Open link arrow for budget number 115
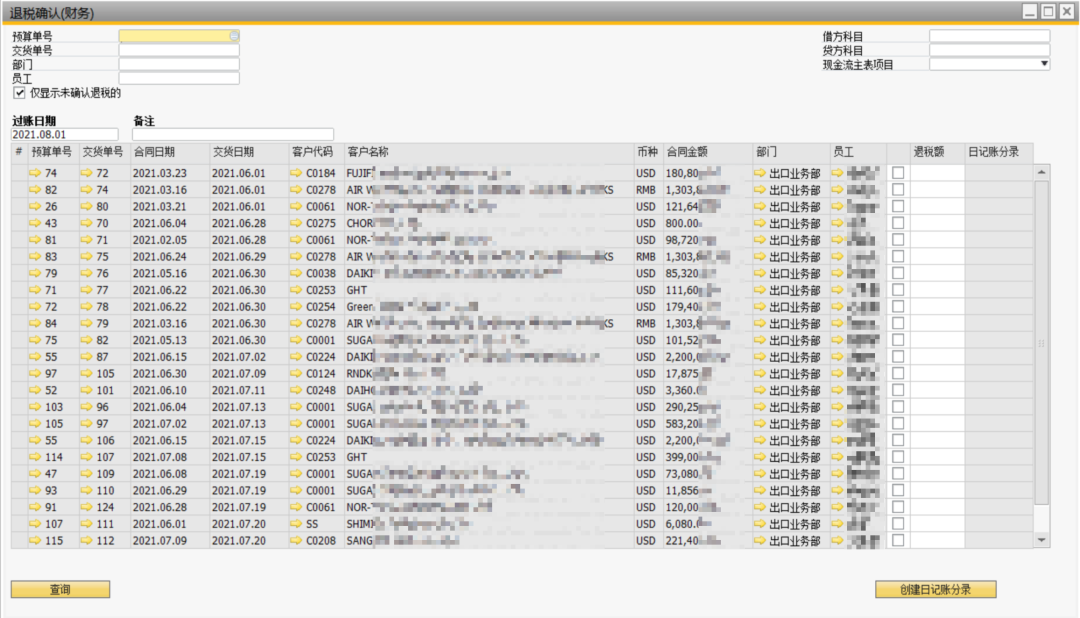 (x=35, y=541)
